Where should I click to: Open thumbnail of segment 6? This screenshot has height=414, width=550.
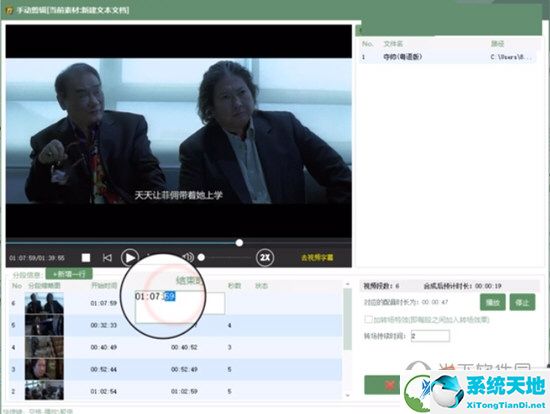[44, 303]
